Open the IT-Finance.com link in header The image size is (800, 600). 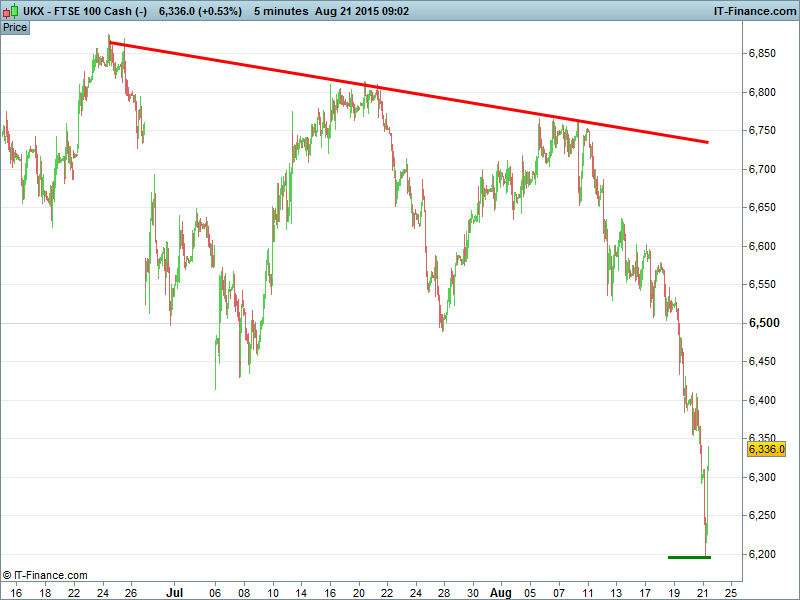pyautogui.click(x=755, y=11)
